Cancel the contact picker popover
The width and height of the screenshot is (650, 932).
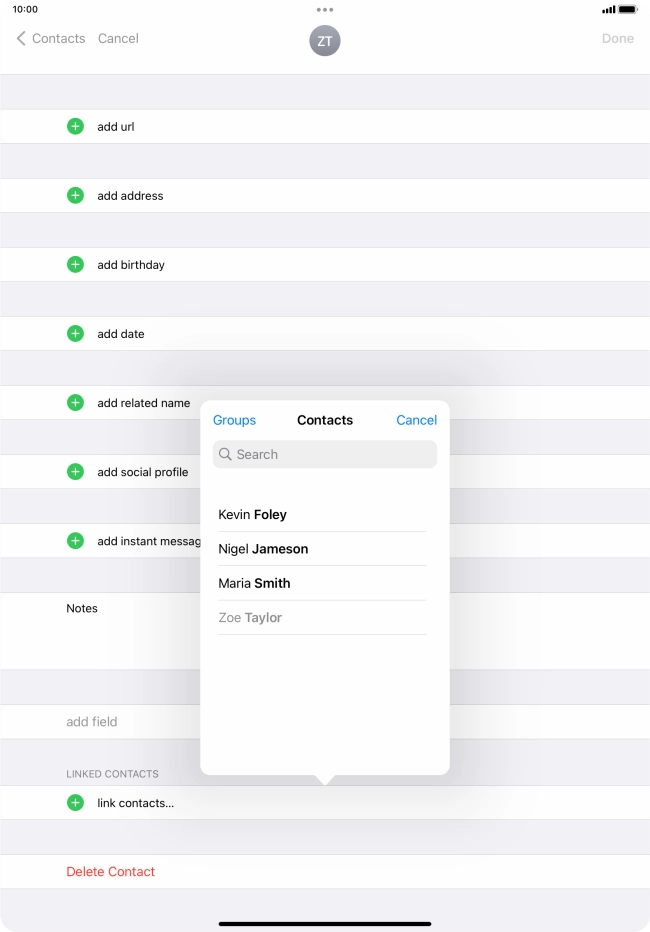416,421
